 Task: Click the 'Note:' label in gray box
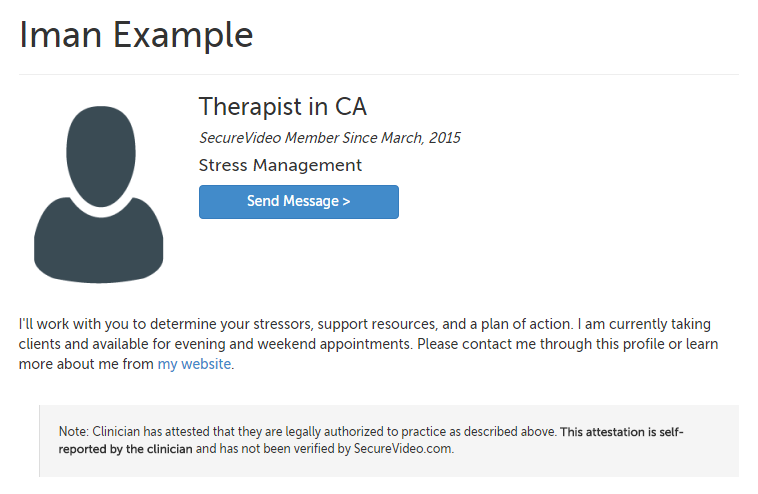(74, 432)
